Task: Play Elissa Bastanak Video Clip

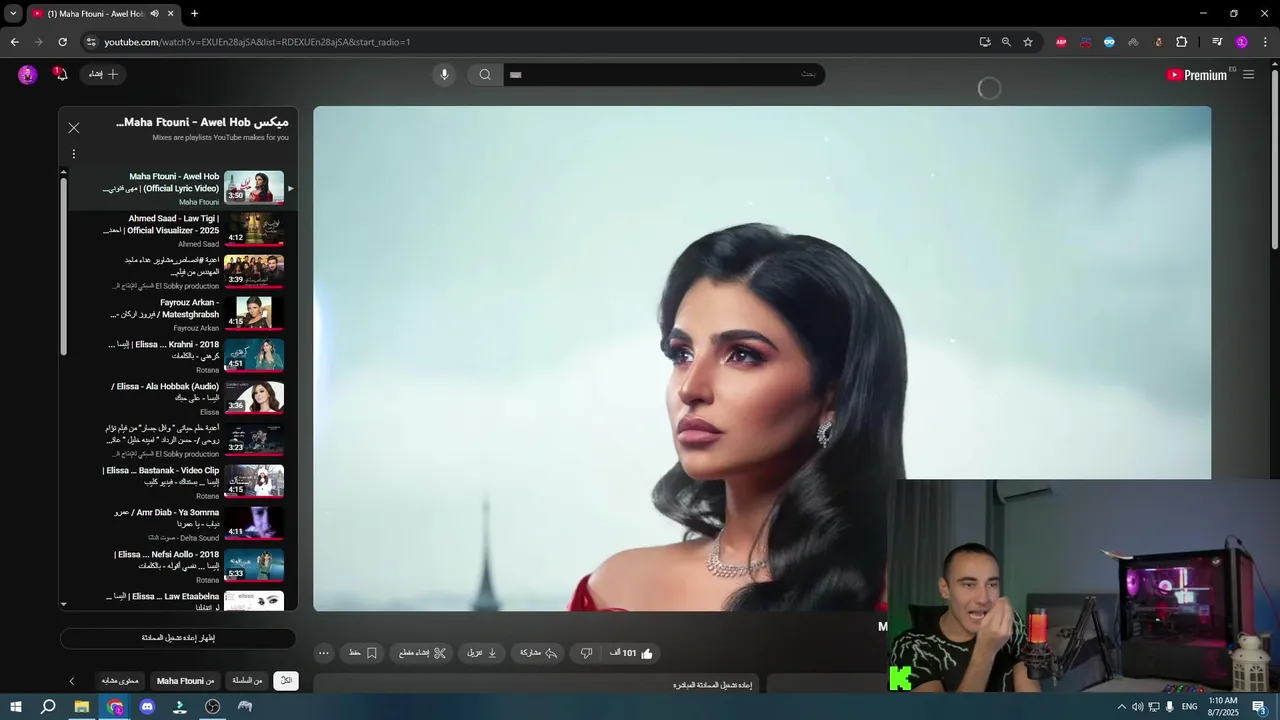Action: [178, 483]
